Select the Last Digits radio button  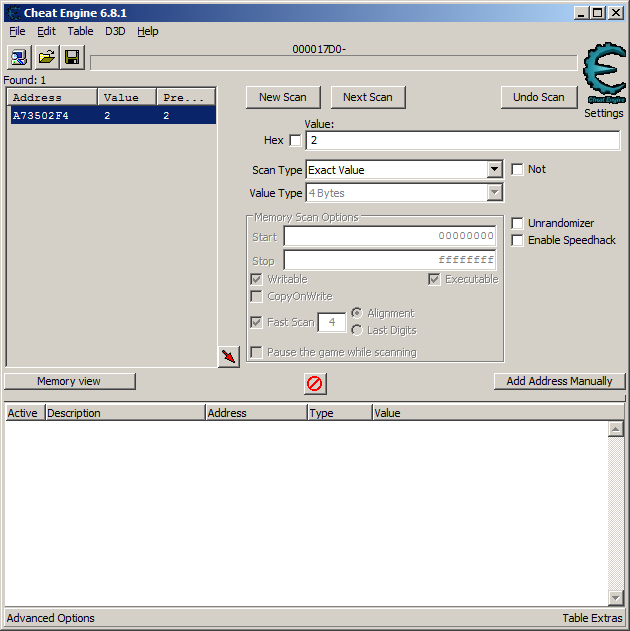coord(356,330)
